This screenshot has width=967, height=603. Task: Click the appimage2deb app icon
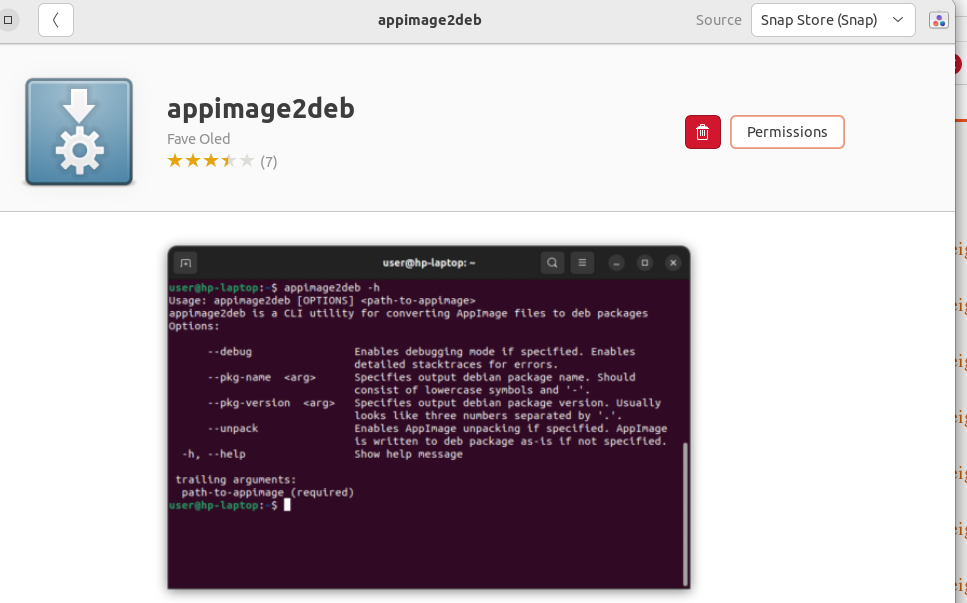(x=79, y=132)
